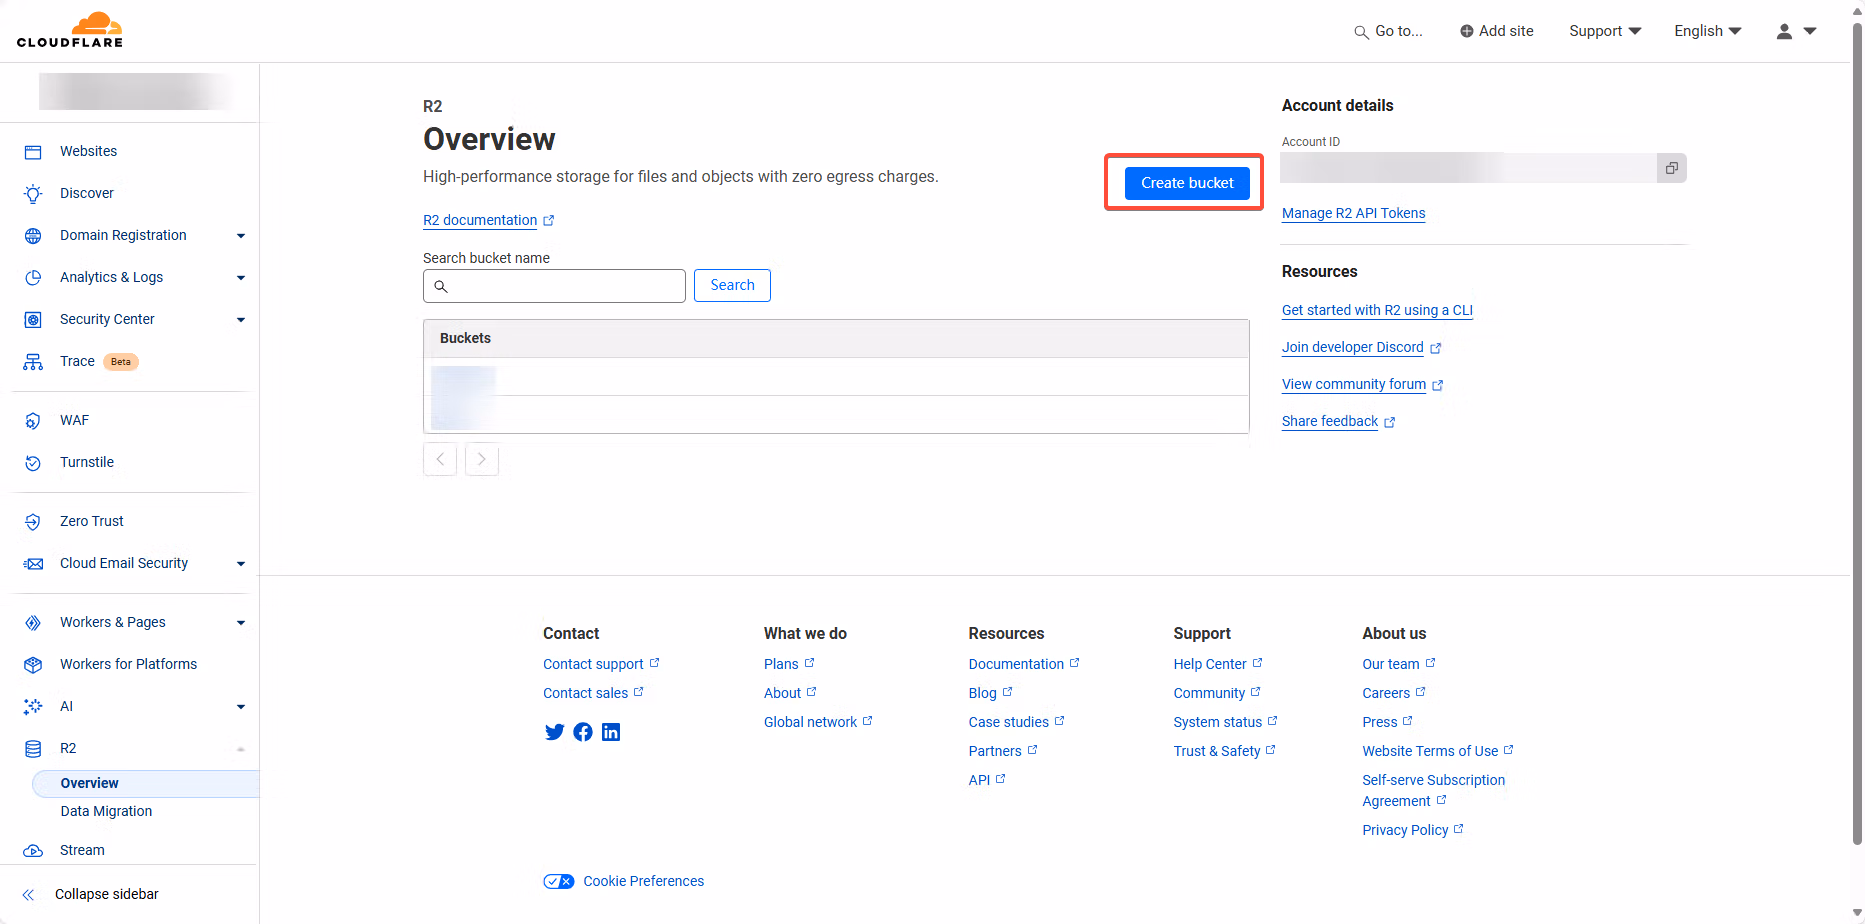Image resolution: width=1865 pixels, height=924 pixels.
Task: Focus the Search bucket name field
Action: click(x=554, y=286)
